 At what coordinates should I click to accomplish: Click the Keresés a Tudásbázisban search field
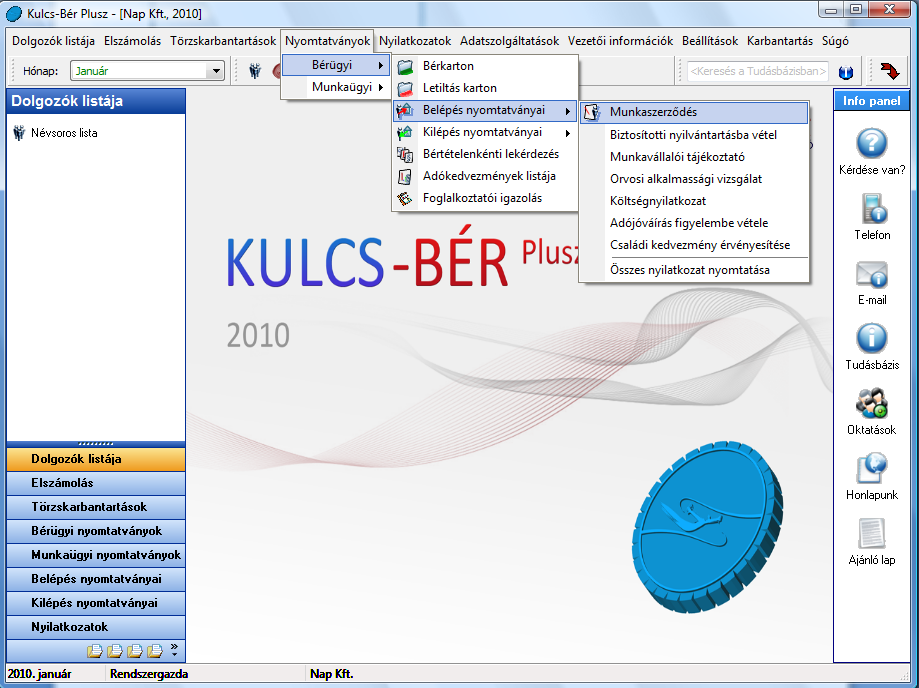758,71
